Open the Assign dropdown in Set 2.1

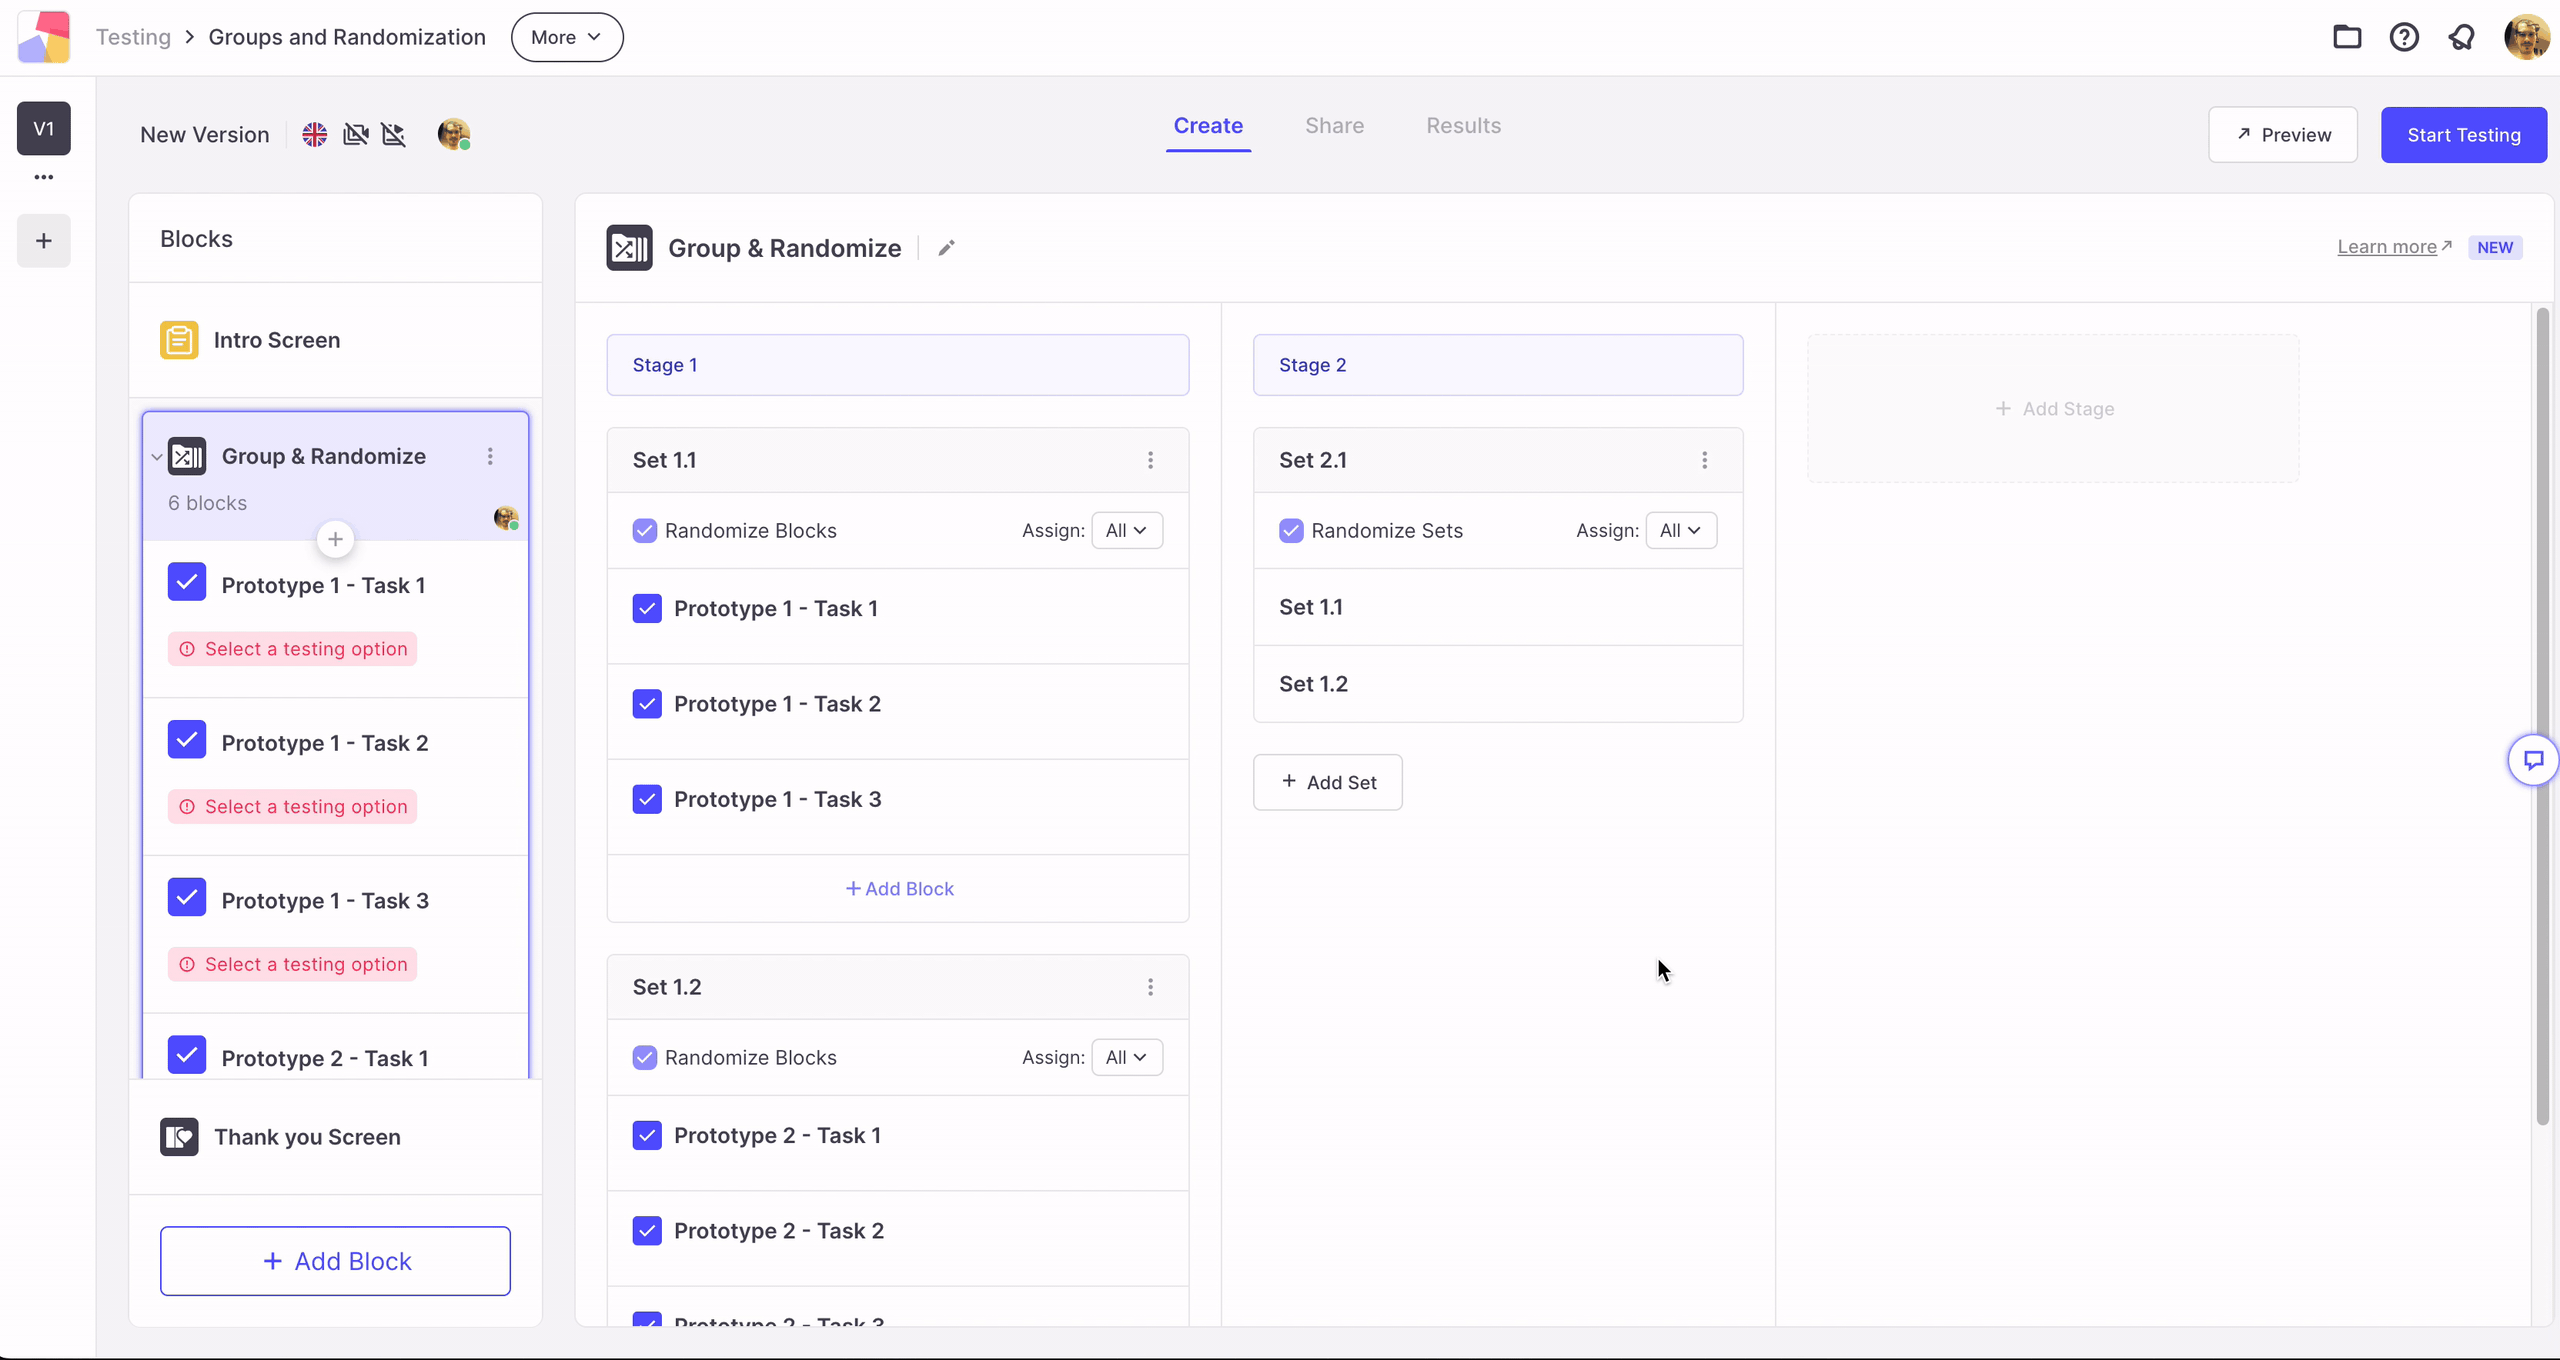[1681, 531]
